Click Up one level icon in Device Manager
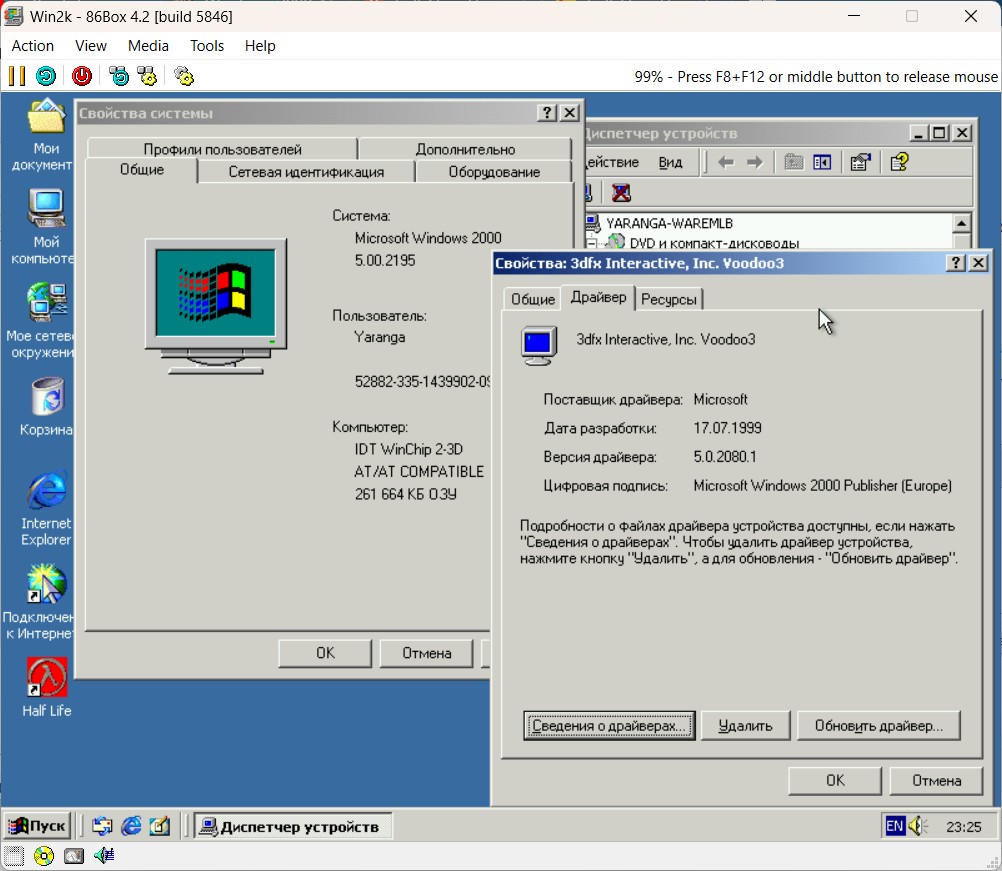Screen dimensions: 1002x871 794,162
